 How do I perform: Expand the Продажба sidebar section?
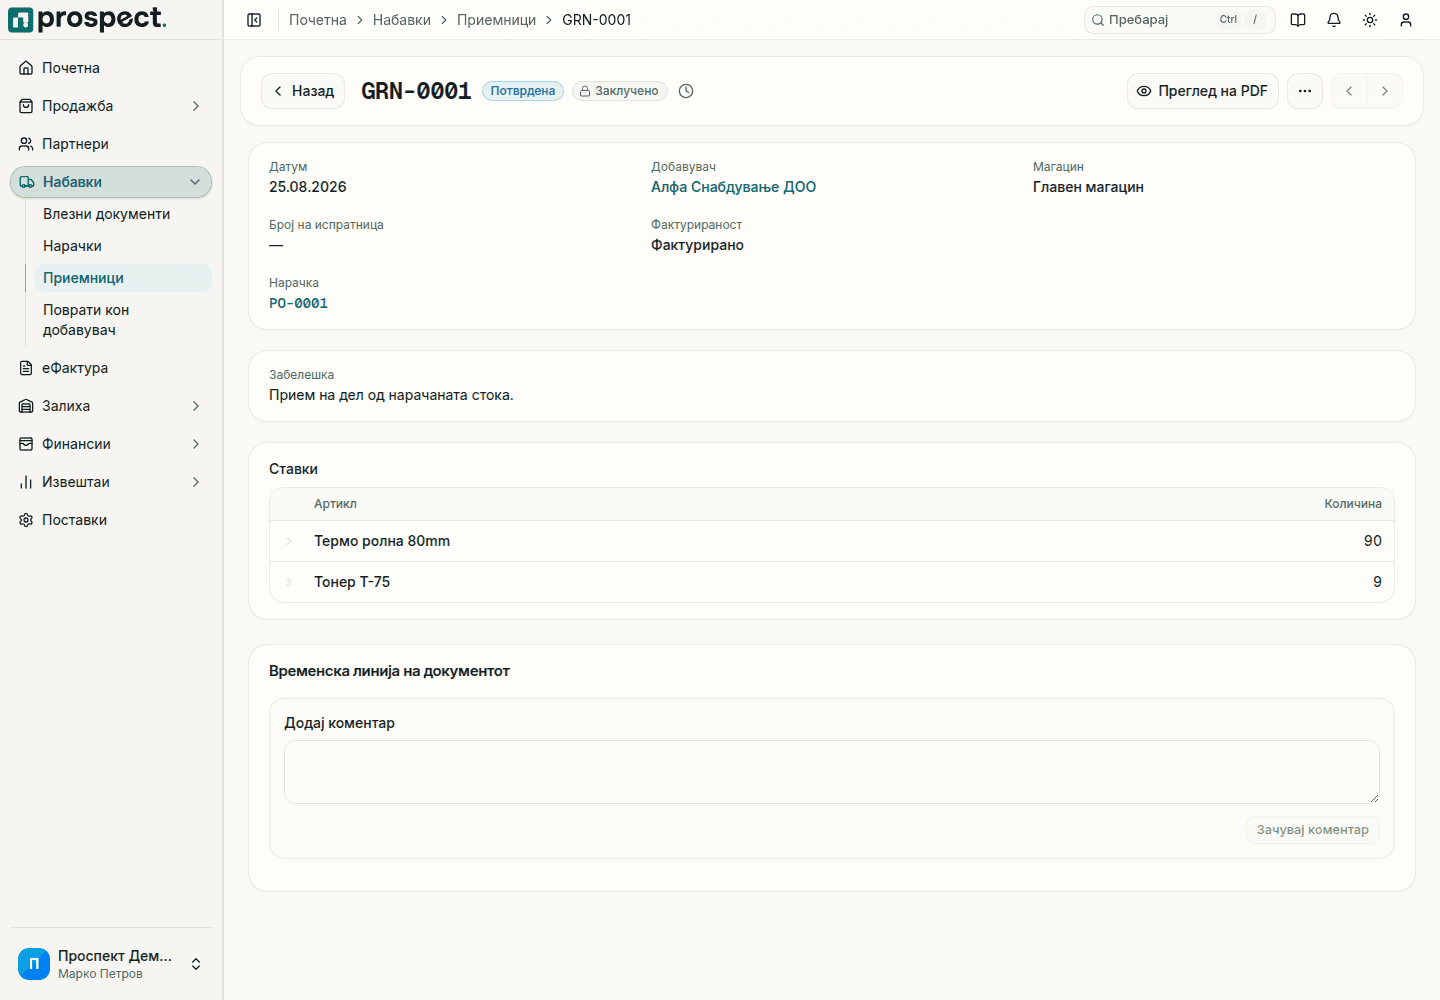point(111,106)
